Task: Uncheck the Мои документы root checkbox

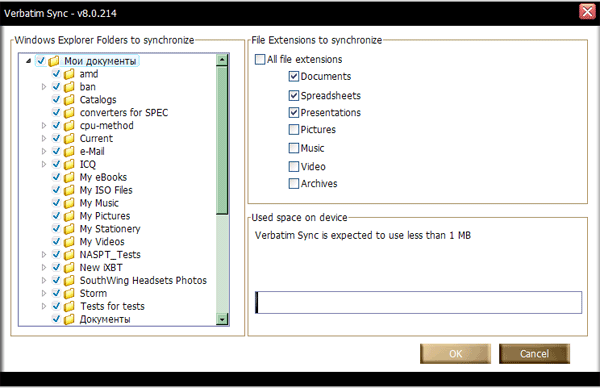Action: [41, 60]
